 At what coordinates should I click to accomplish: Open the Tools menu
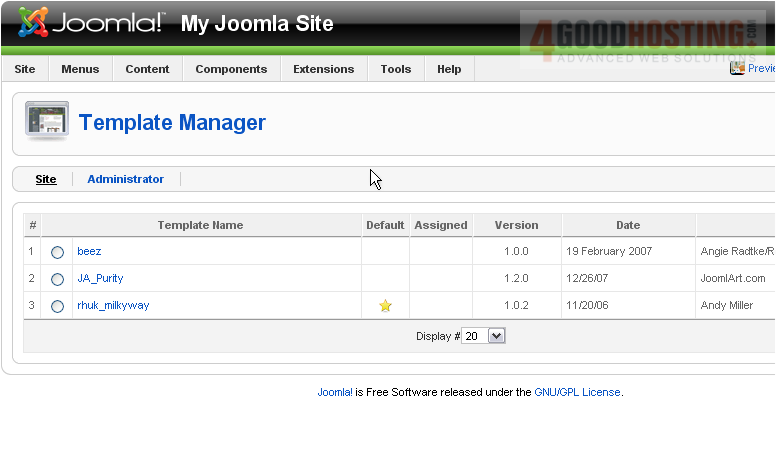[x=396, y=69]
